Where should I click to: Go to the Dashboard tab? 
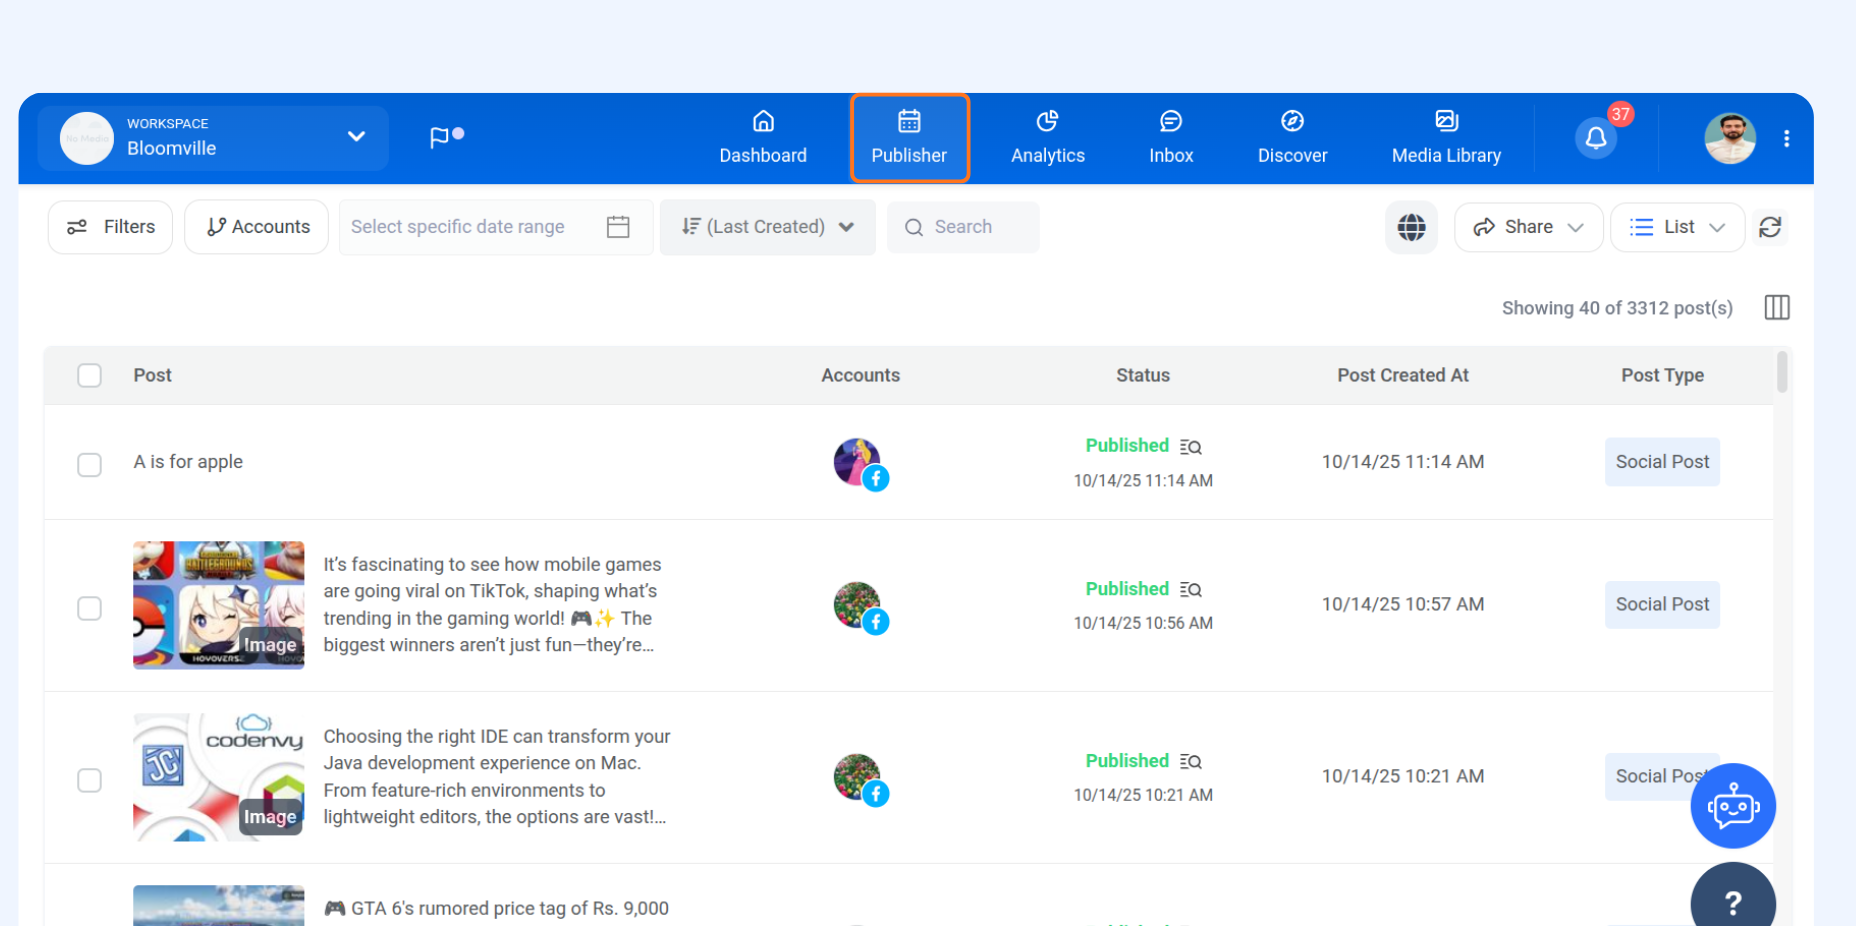(763, 138)
